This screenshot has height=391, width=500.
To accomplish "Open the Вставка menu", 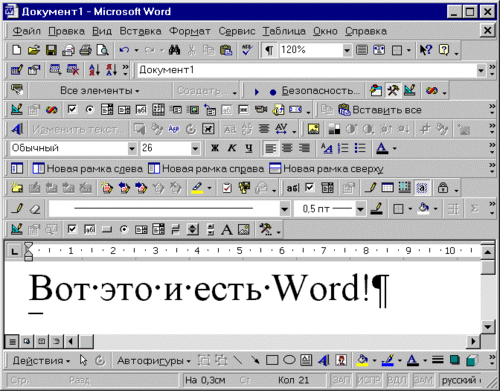I will [x=140, y=31].
